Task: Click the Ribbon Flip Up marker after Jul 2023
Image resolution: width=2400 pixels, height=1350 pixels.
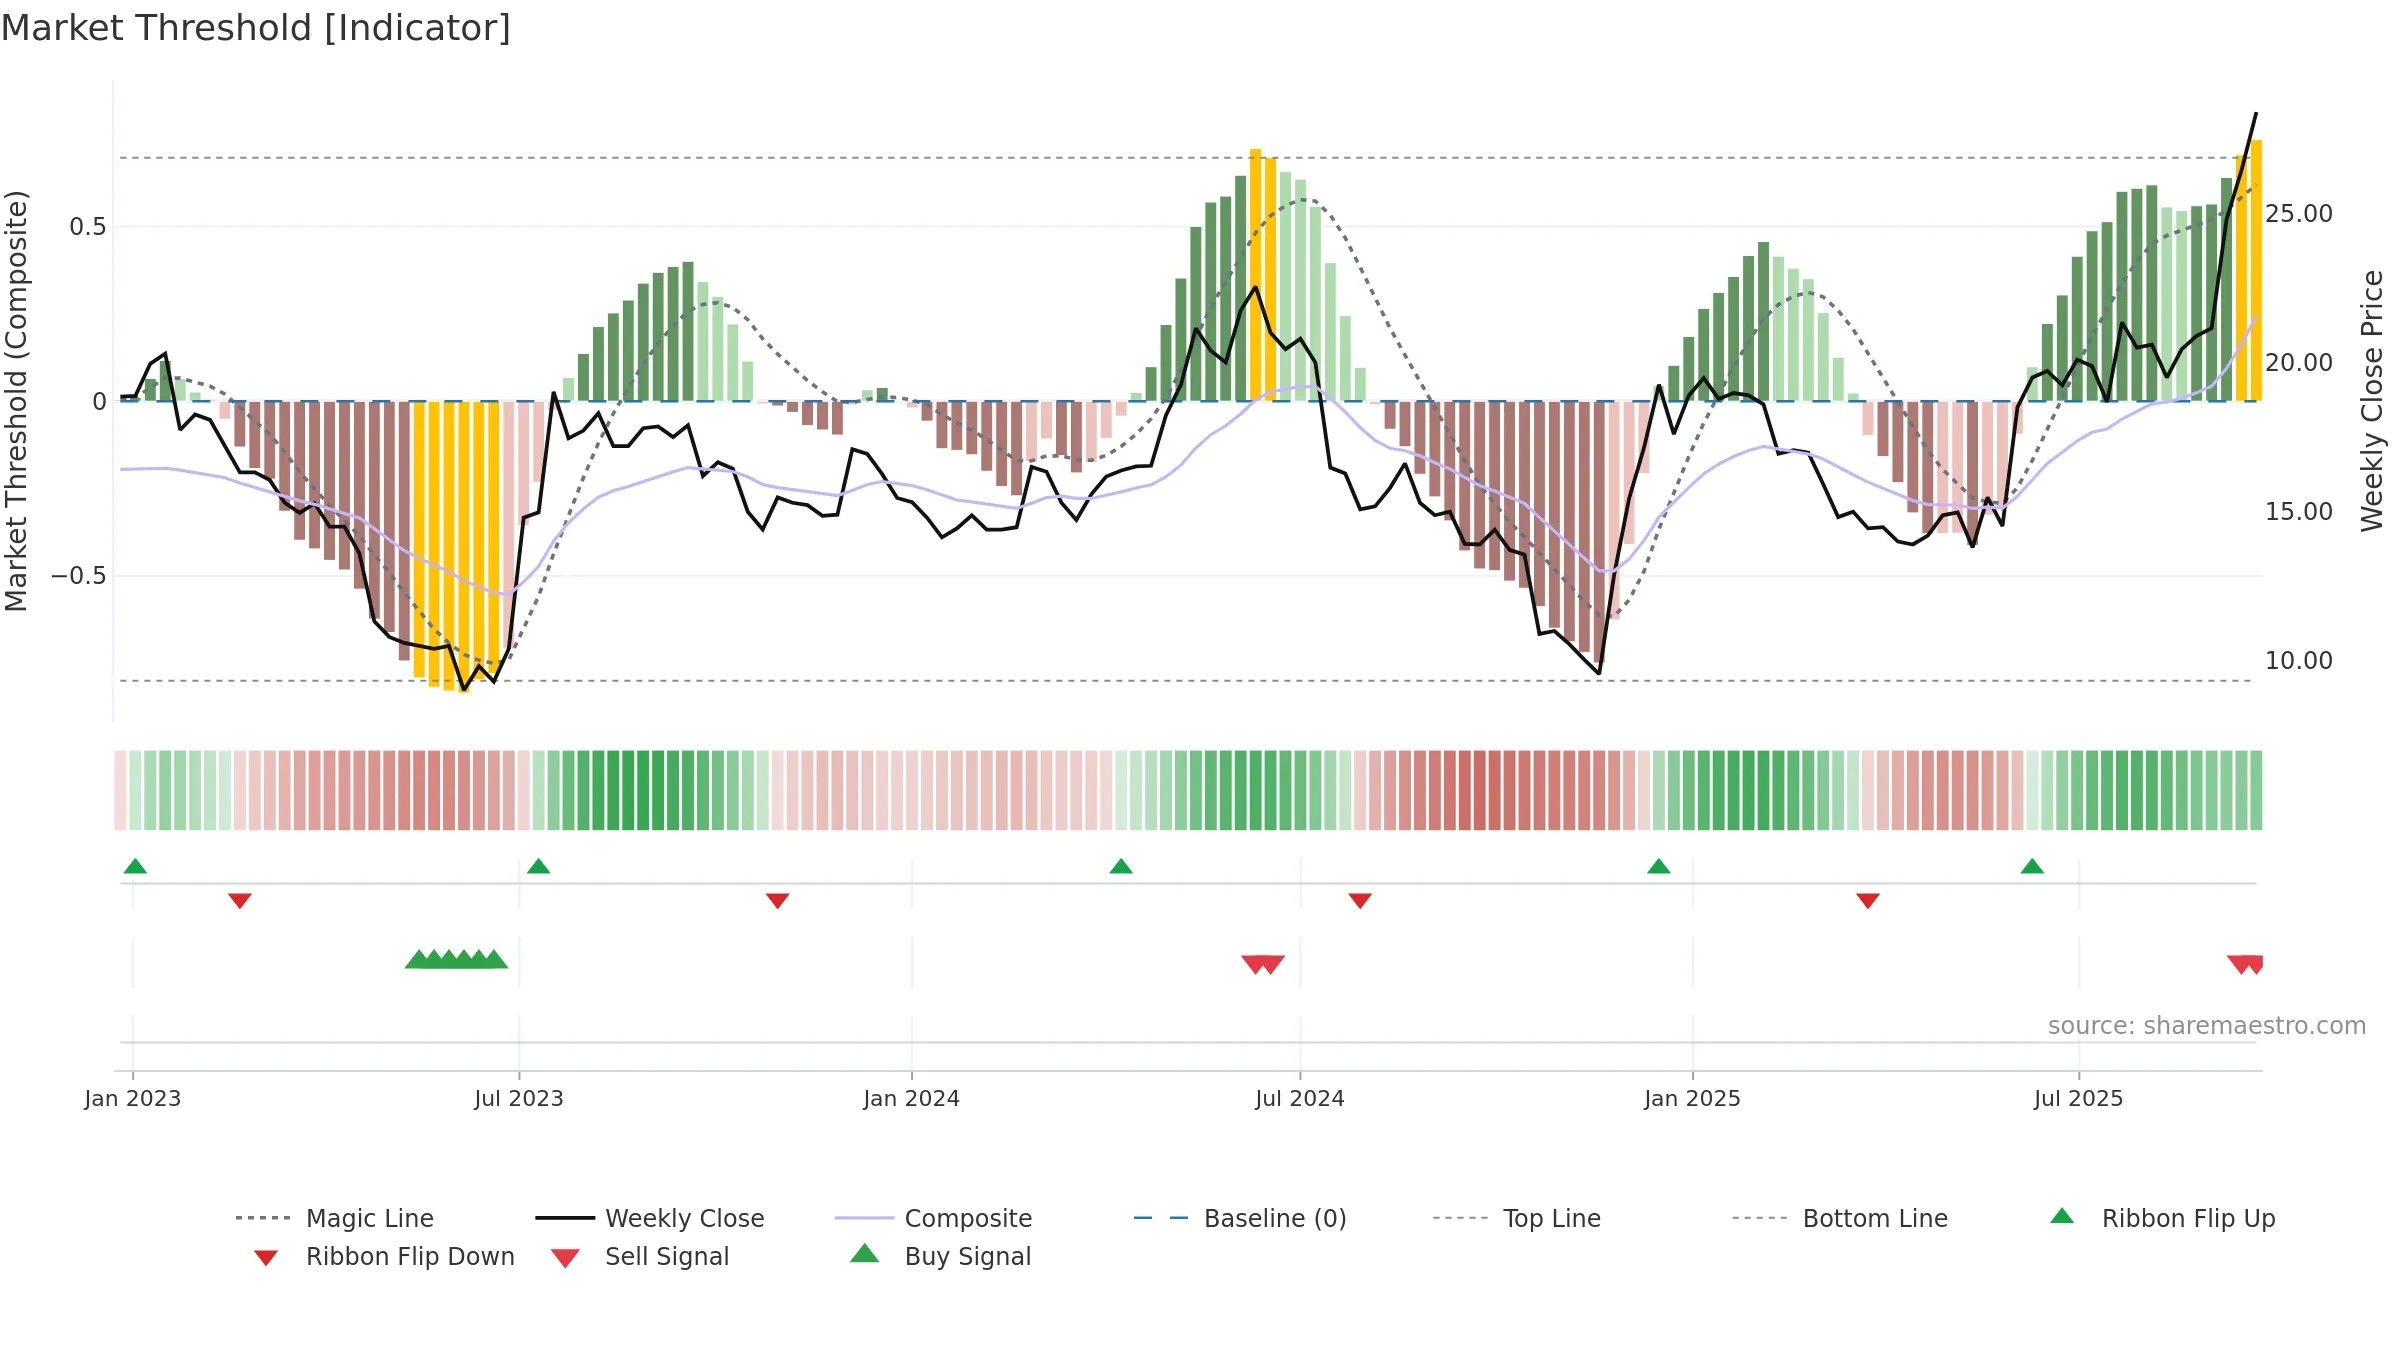Action: pyautogui.click(x=538, y=866)
